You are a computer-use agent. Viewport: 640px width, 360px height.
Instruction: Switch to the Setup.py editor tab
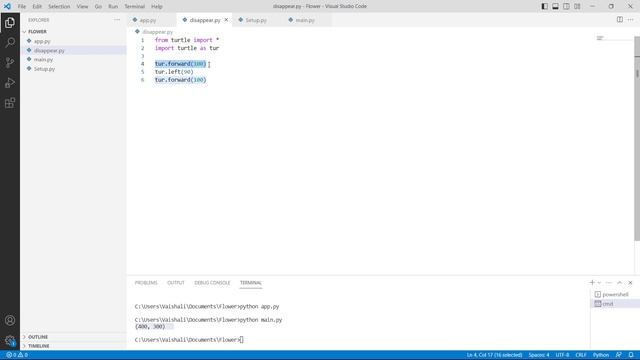(x=257, y=20)
